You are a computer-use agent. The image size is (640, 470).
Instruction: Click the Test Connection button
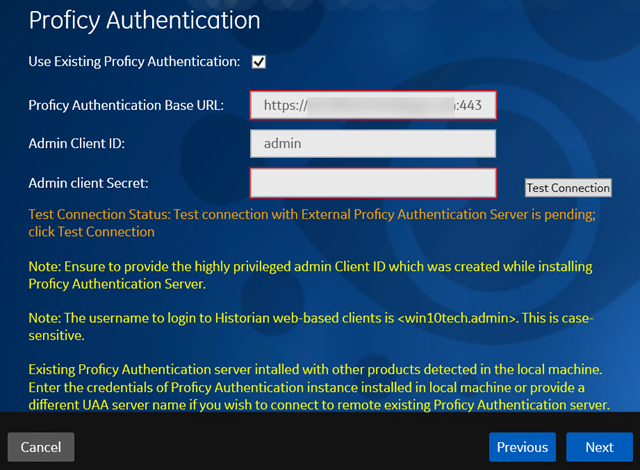point(568,188)
